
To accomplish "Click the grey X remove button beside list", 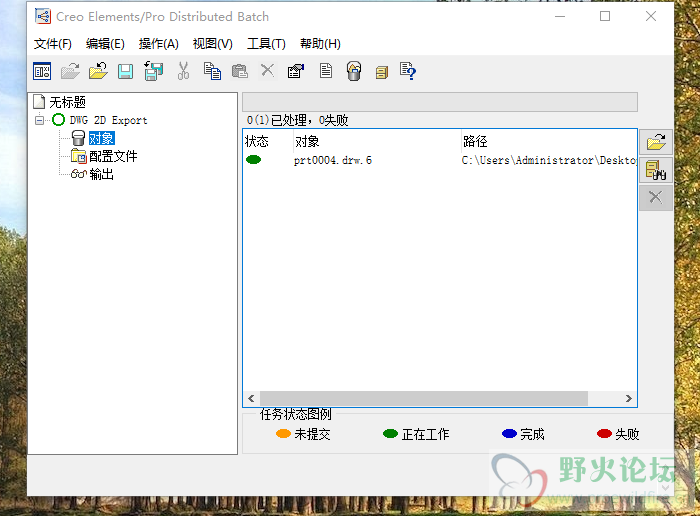I will [656, 197].
